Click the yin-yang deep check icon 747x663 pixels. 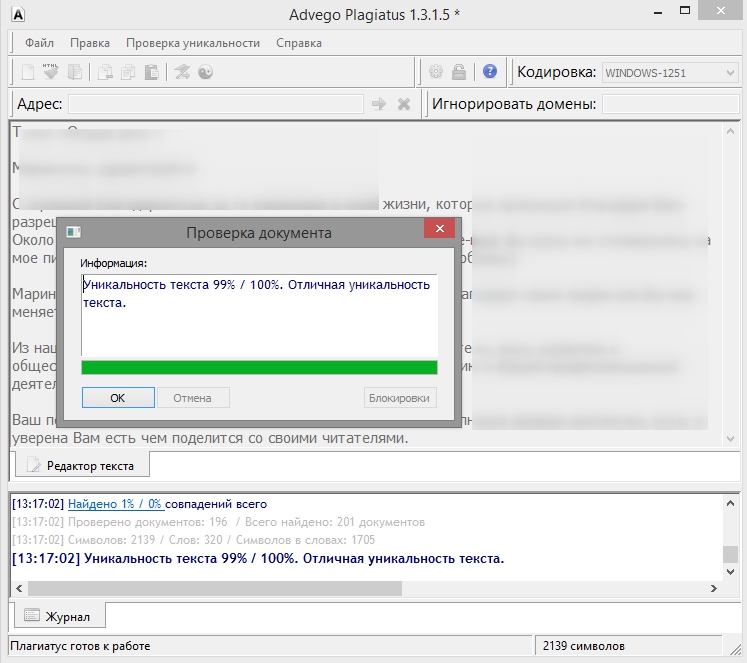205,72
